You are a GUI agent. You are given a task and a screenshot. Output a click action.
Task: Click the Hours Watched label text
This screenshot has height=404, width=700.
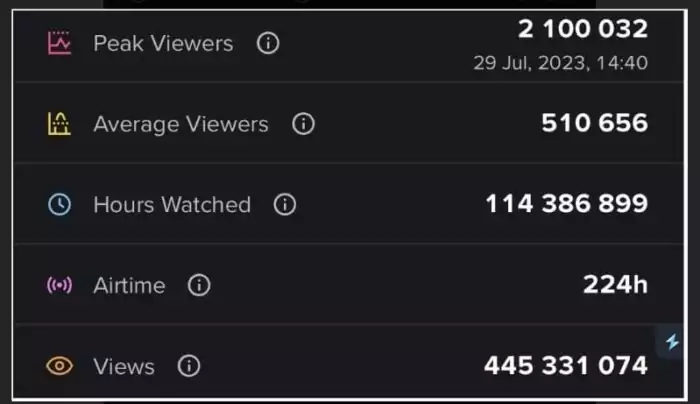(172, 204)
